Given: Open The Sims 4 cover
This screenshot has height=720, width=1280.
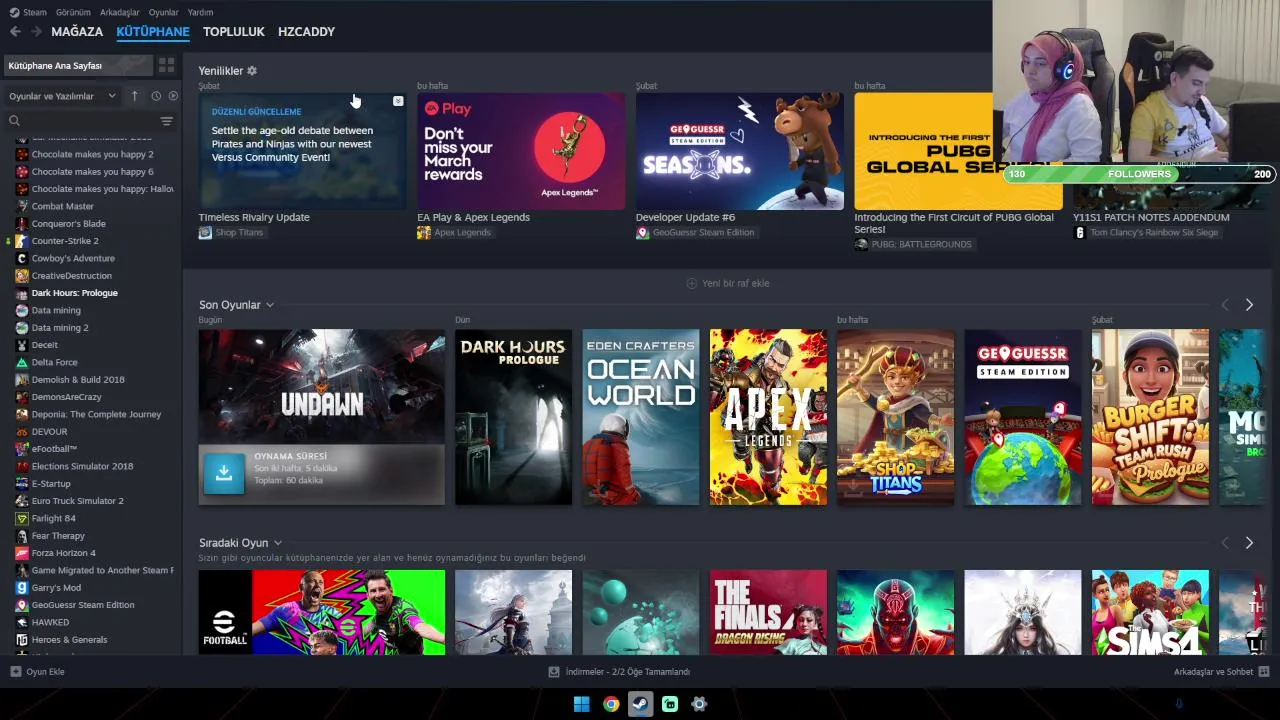Looking at the screenshot, I should pyautogui.click(x=1150, y=612).
